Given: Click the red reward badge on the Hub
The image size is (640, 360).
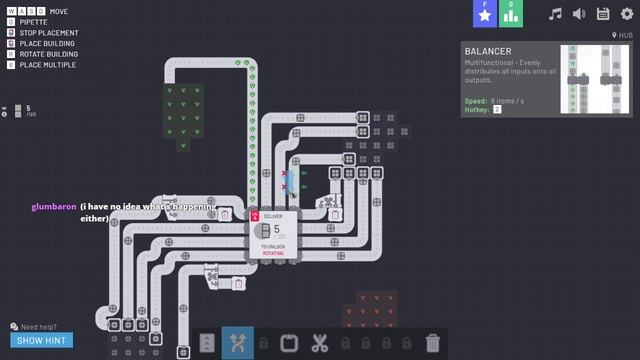Looking at the screenshot, I should click(x=255, y=216).
